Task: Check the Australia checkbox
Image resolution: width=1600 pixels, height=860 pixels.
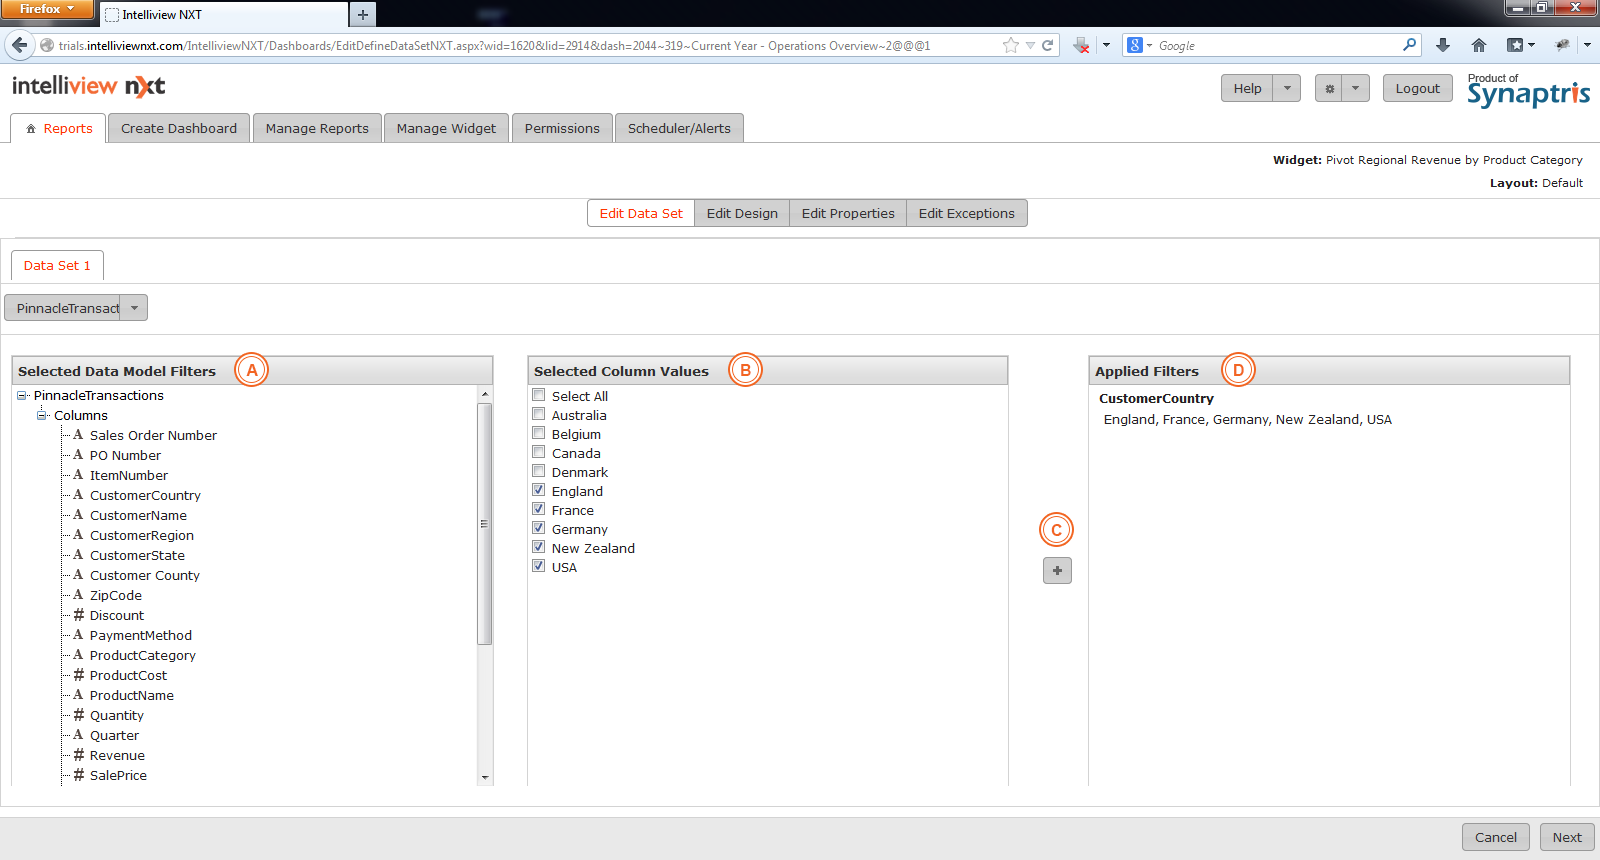Action: 539,414
